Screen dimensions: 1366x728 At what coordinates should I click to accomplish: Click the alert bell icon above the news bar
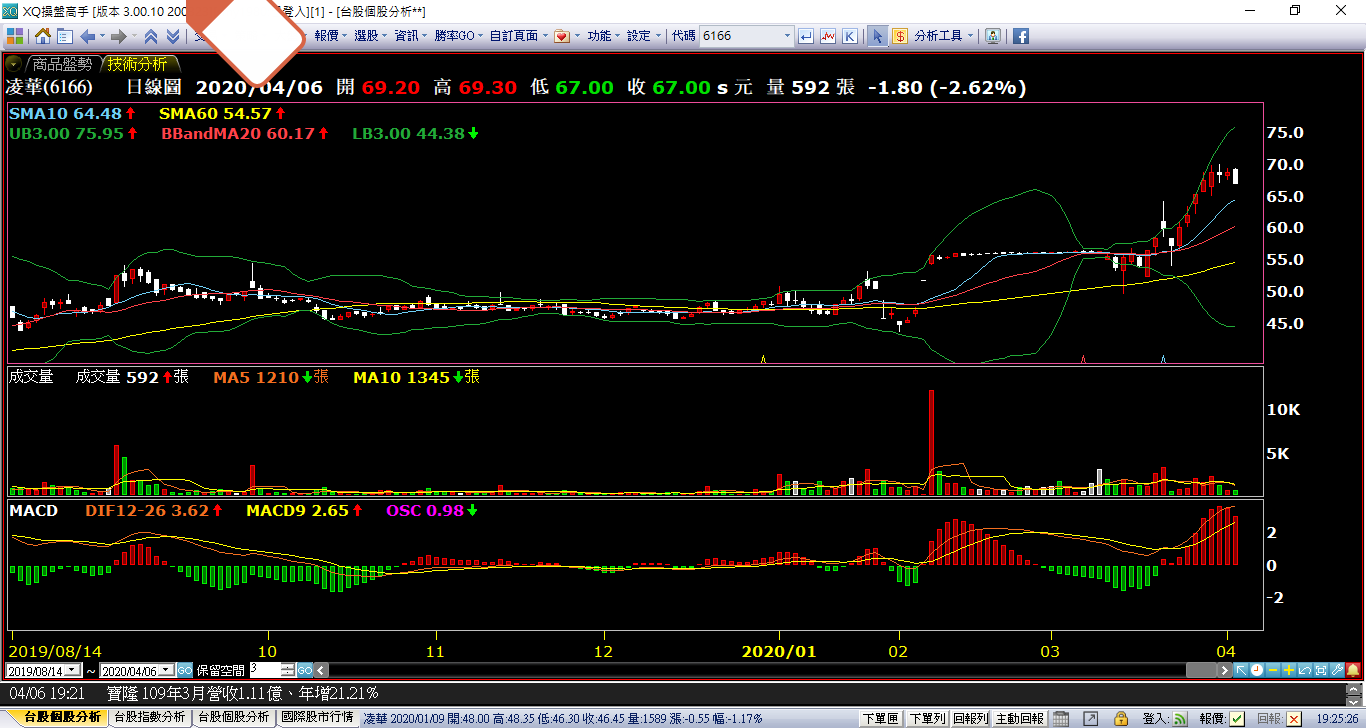tap(1353, 670)
